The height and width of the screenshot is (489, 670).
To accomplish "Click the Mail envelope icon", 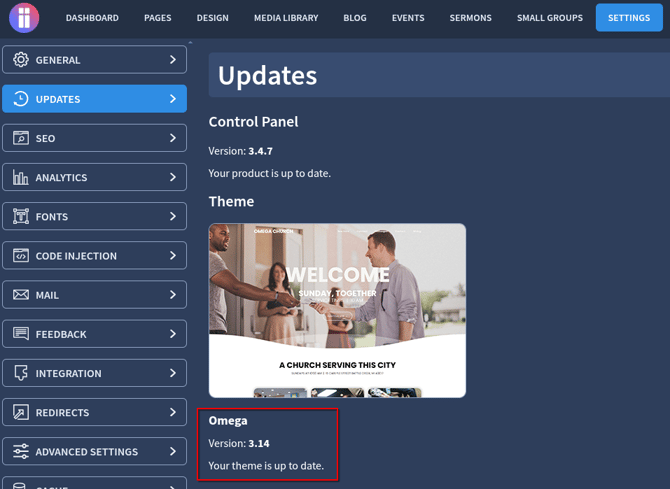I will (x=20, y=295).
